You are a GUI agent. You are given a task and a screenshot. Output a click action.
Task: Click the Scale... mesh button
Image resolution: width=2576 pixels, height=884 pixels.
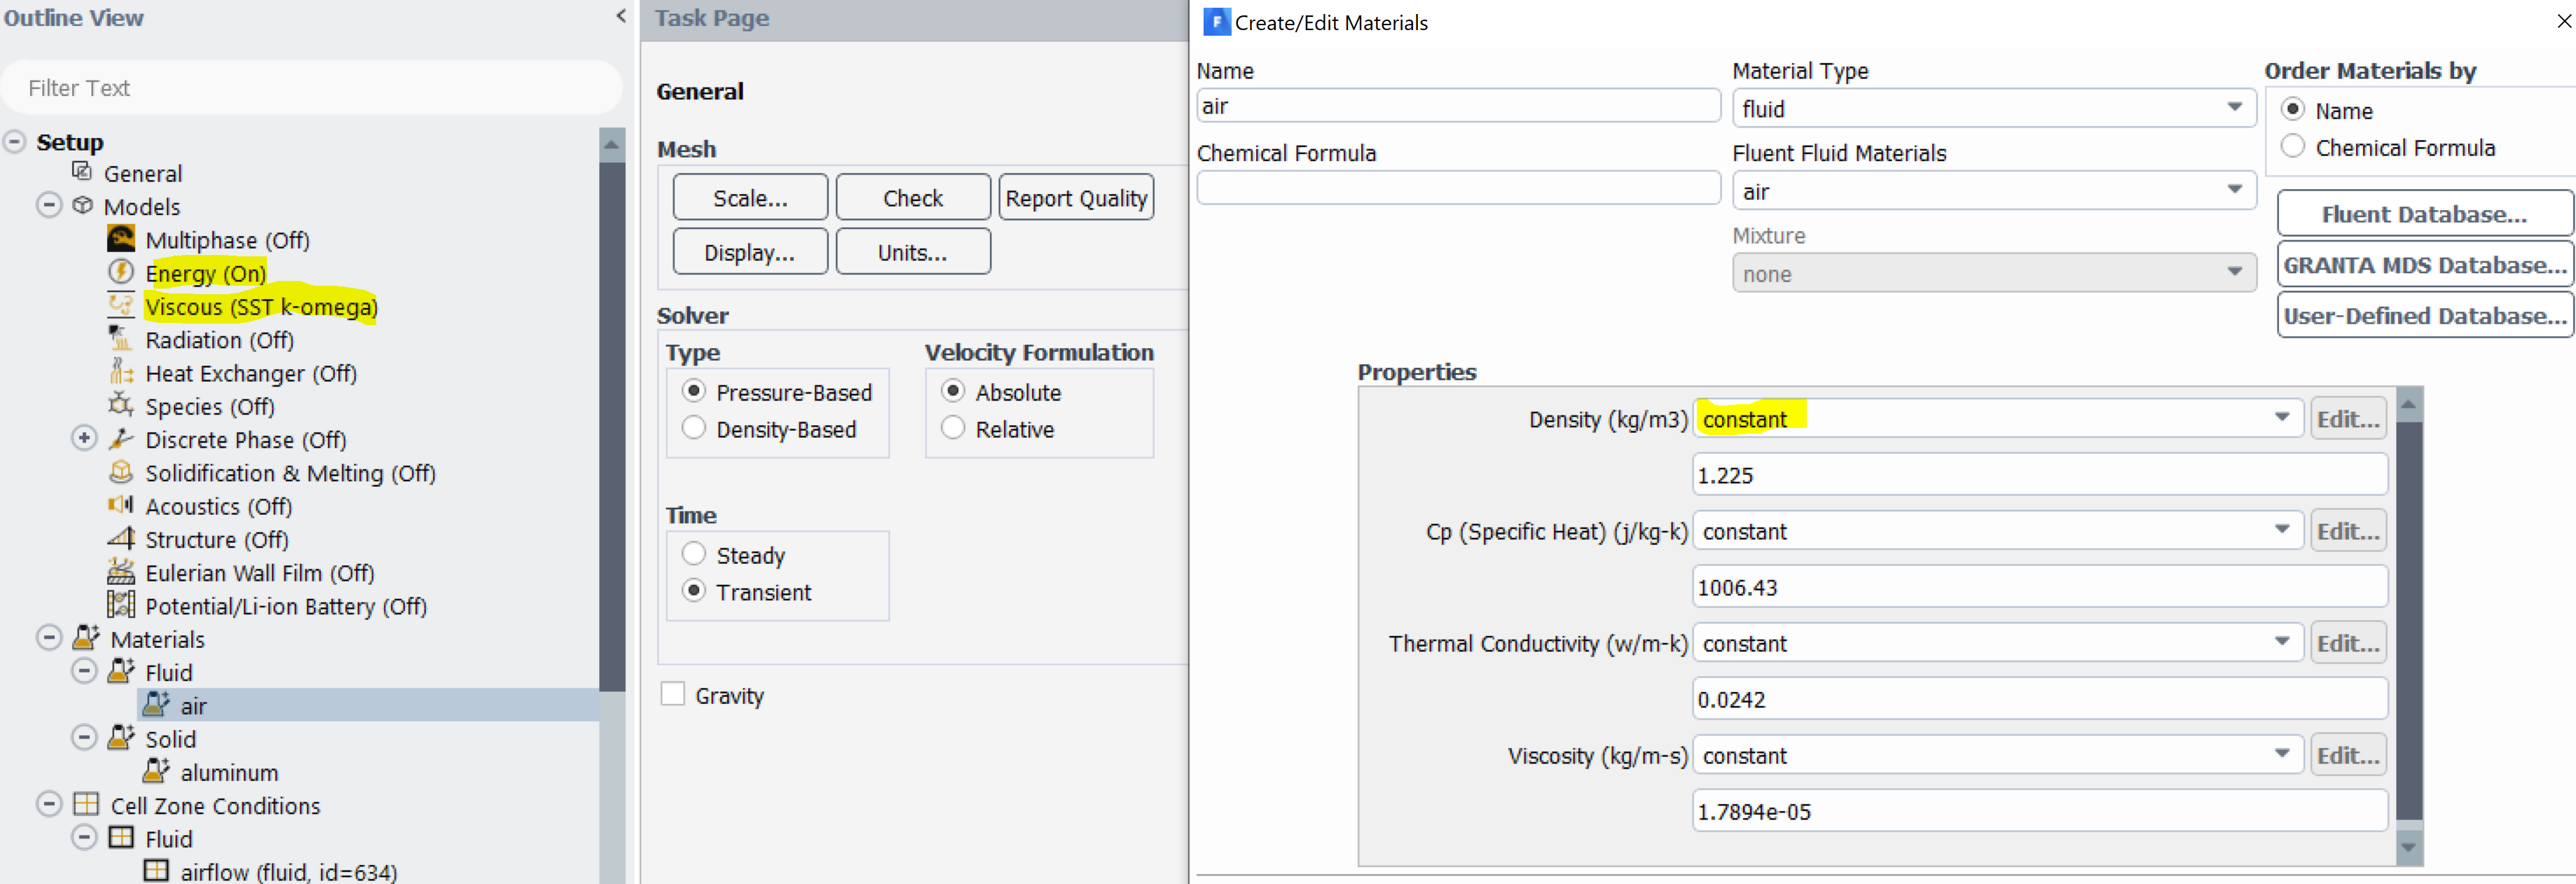pyautogui.click(x=750, y=197)
